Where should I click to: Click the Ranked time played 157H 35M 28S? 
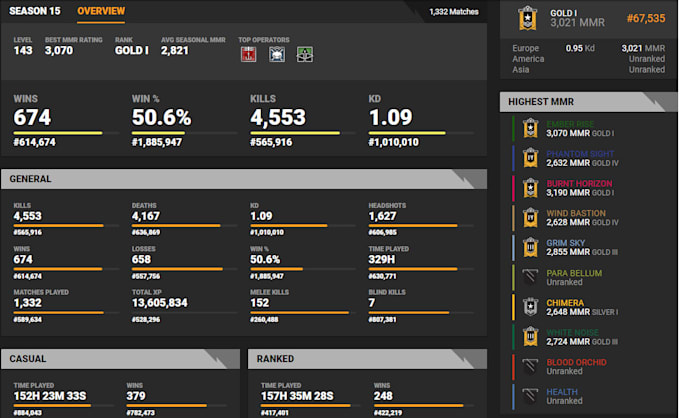tap(297, 396)
